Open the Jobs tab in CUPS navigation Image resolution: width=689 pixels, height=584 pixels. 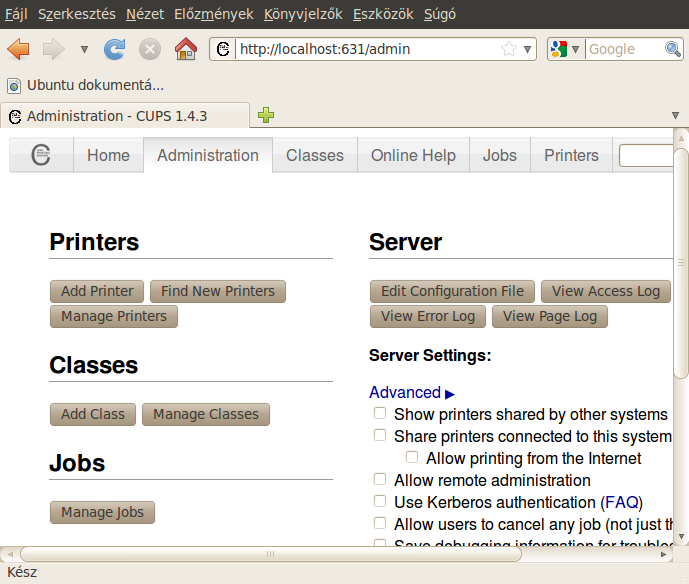[x=500, y=155]
